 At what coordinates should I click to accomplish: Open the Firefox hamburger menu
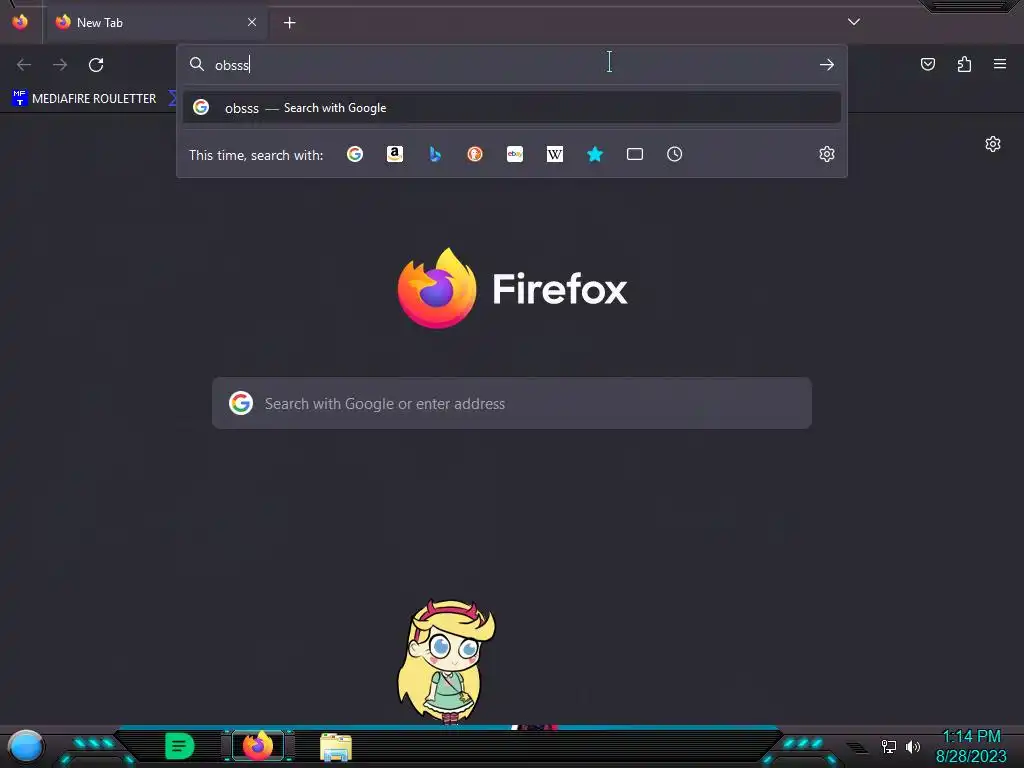pos(1000,64)
